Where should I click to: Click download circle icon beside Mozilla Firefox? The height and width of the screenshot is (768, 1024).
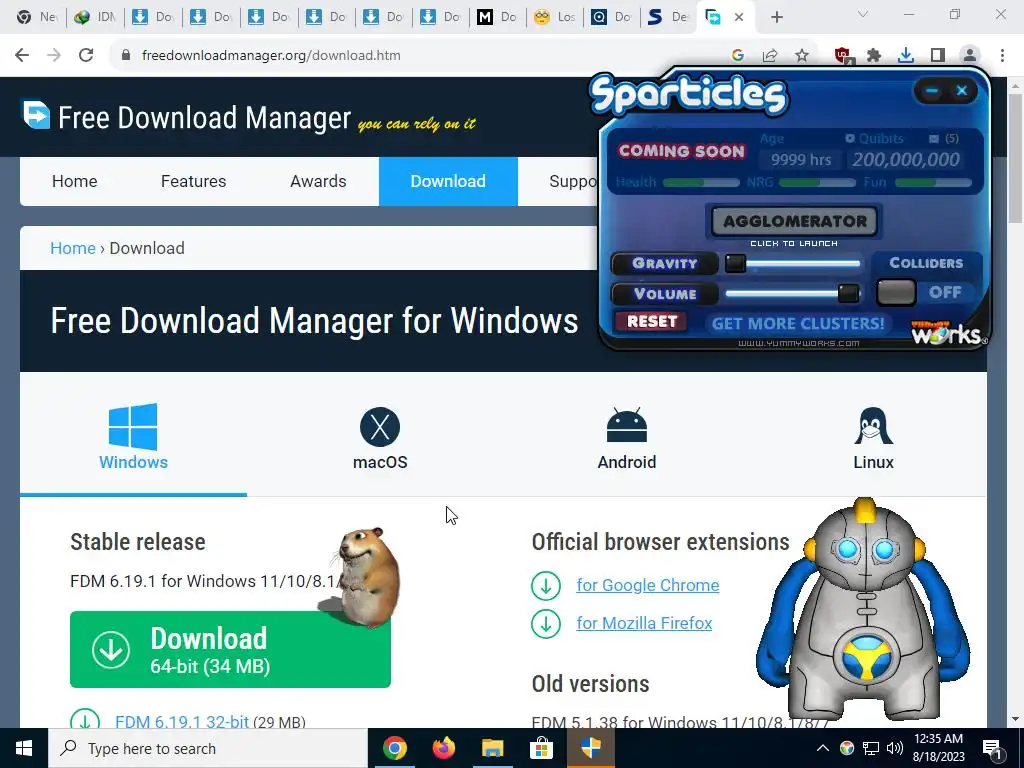coord(546,624)
